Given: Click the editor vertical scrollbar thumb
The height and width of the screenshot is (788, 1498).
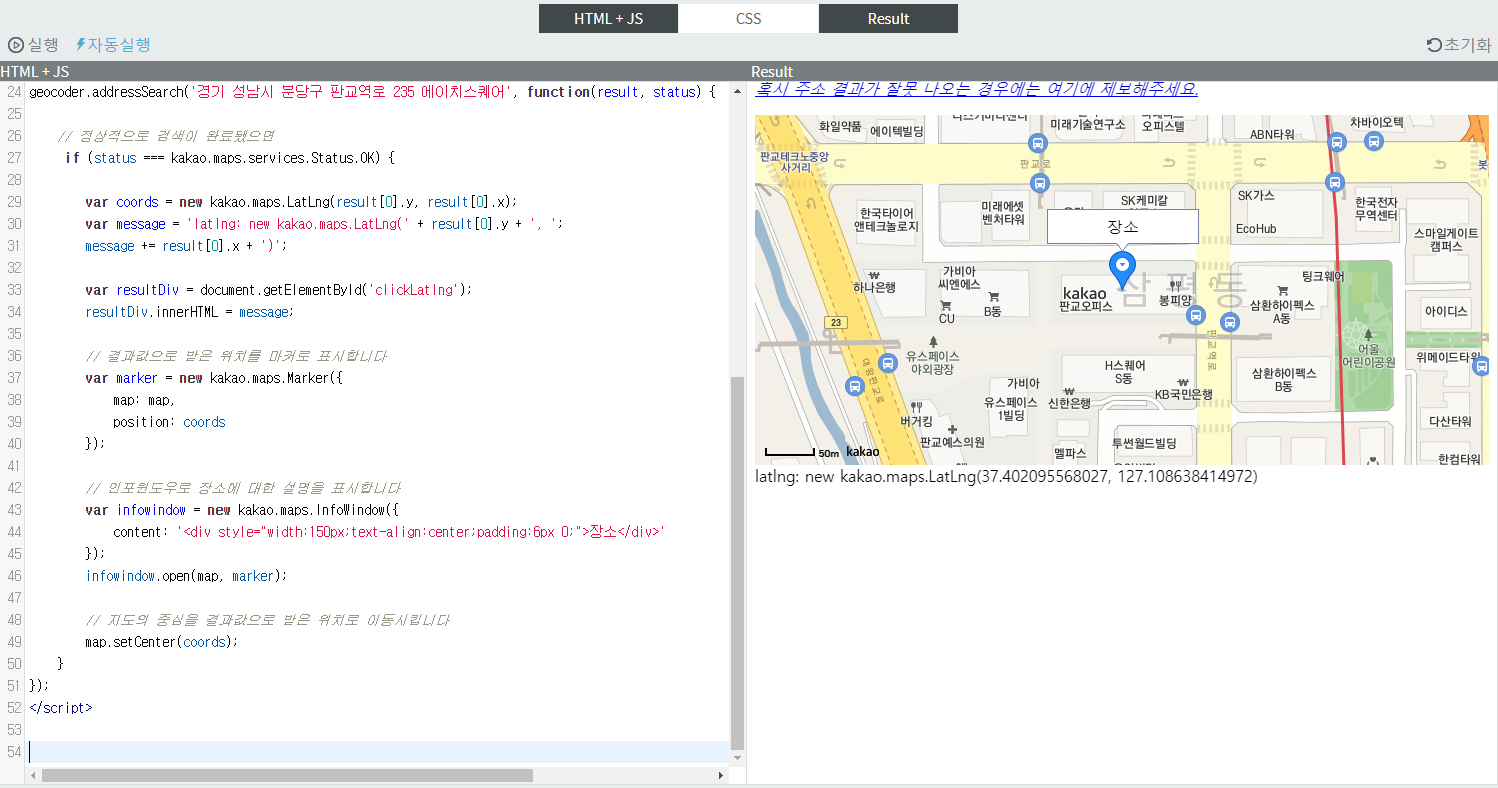Looking at the screenshot, I should pos(738,563).
